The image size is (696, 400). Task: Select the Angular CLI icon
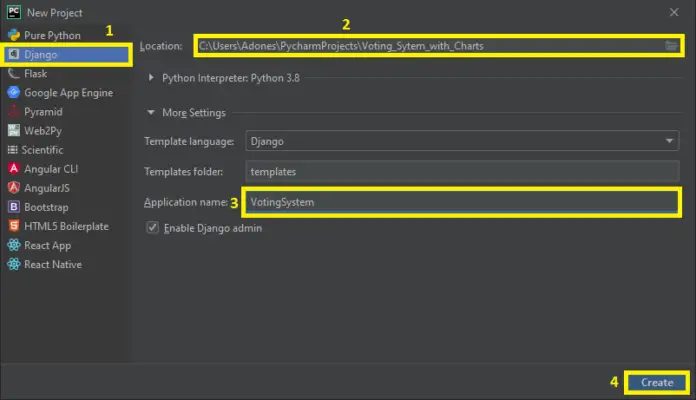pos(15,168)
